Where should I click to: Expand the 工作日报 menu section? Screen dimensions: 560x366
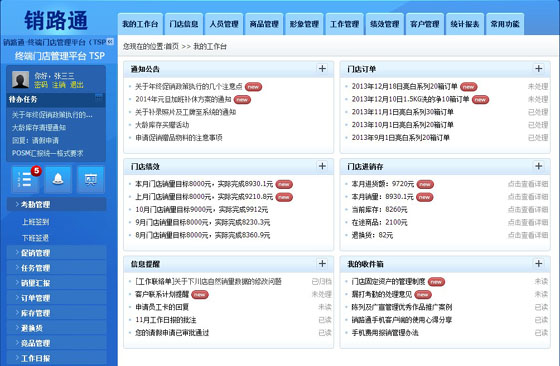[56, 358]
